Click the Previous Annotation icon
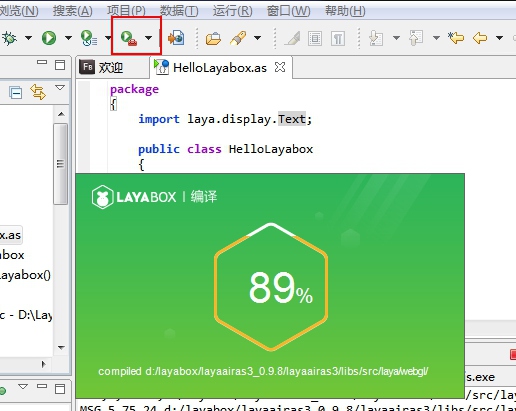 click(416, 38)
